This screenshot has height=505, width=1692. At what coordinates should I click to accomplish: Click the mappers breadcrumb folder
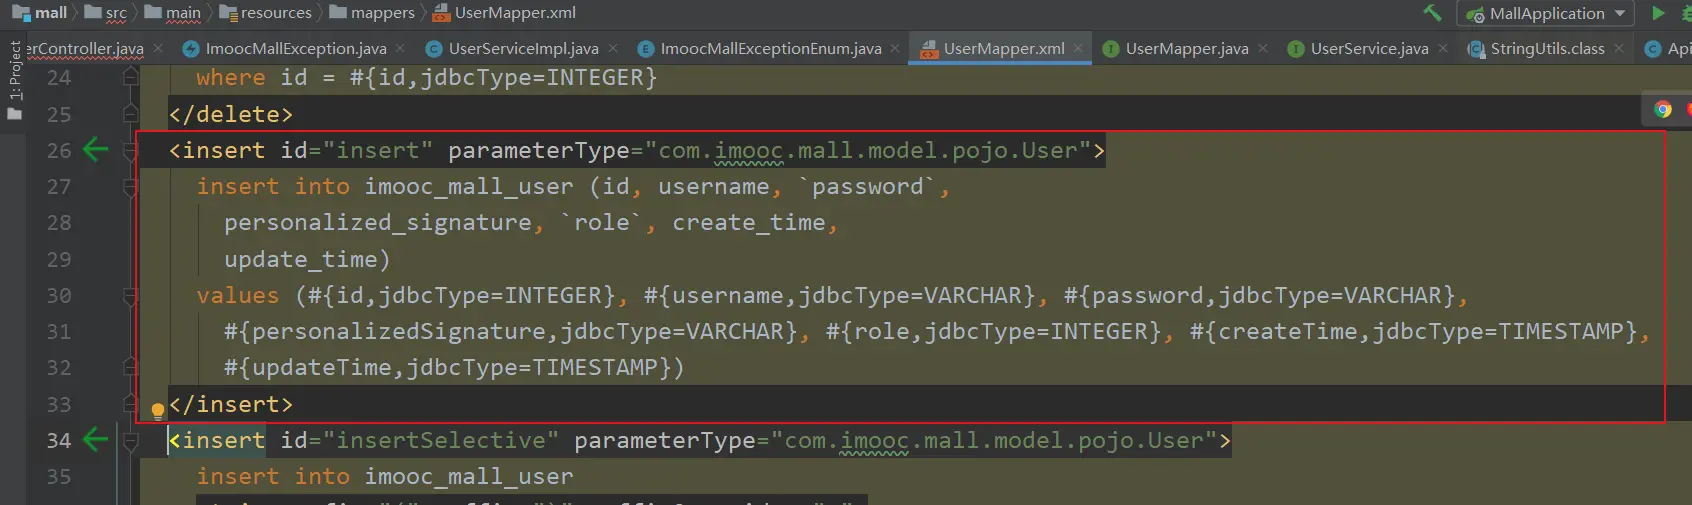pos(372,13)
